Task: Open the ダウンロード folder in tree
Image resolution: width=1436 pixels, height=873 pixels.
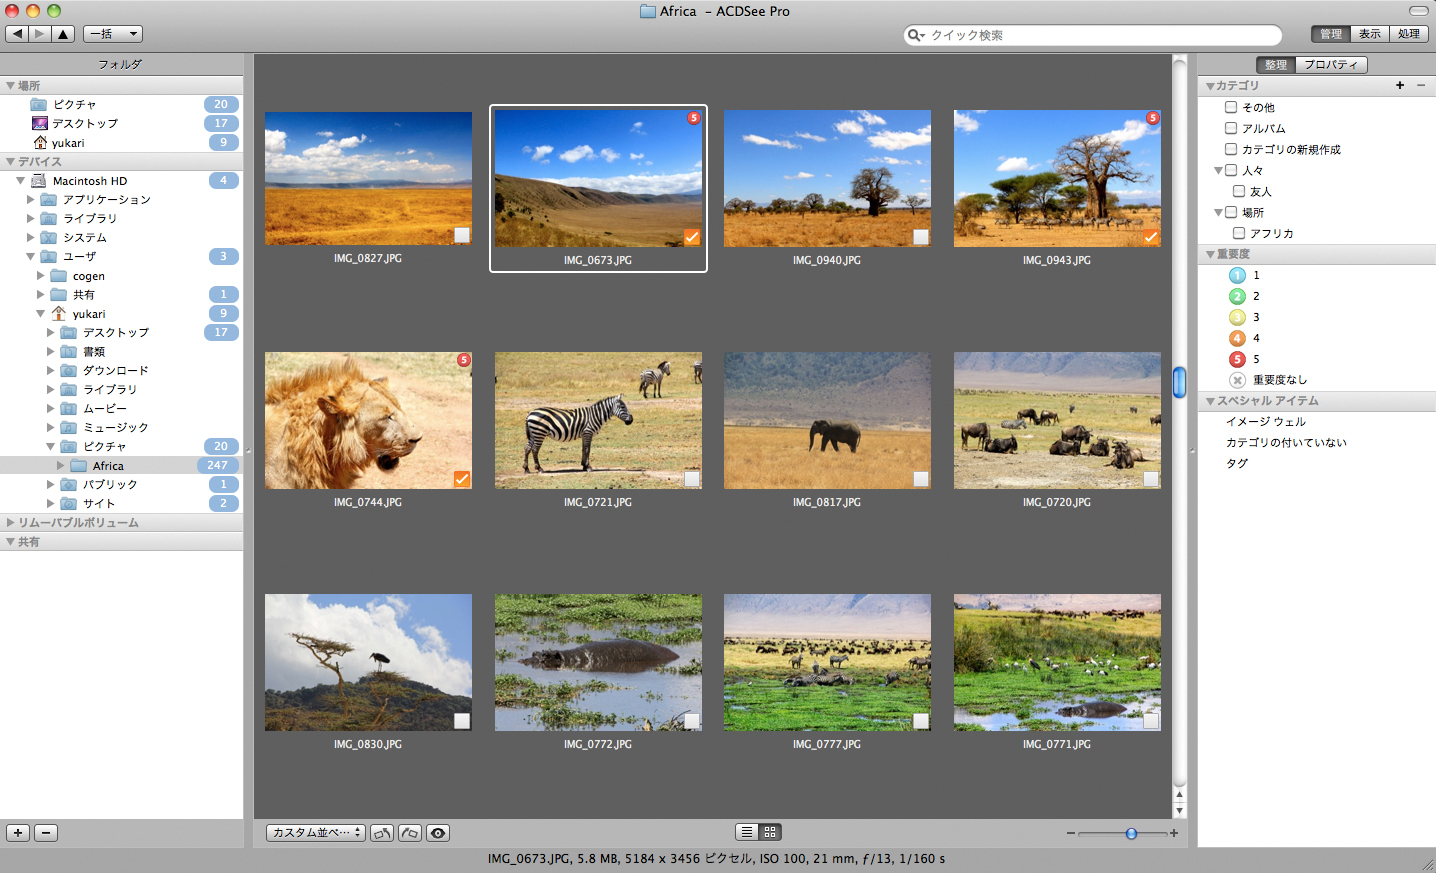Action: (115, 371)
